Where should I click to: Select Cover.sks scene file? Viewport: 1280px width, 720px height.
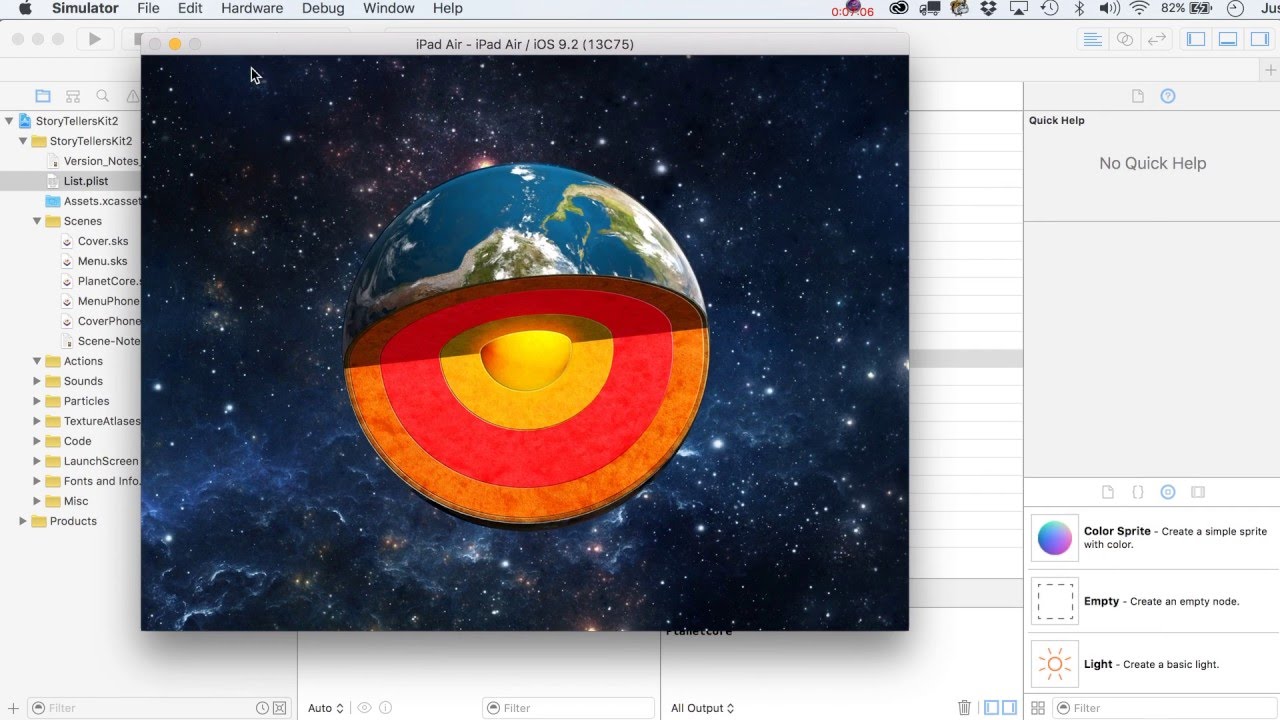click(x=103, y=241)
